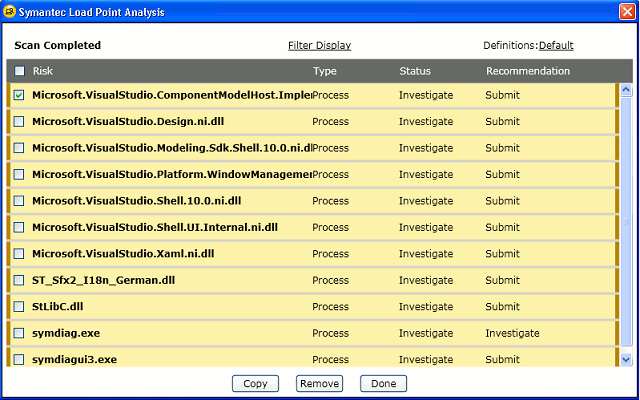Click the scrollbar down arrow
640x400 pixels.
point(627,360)
